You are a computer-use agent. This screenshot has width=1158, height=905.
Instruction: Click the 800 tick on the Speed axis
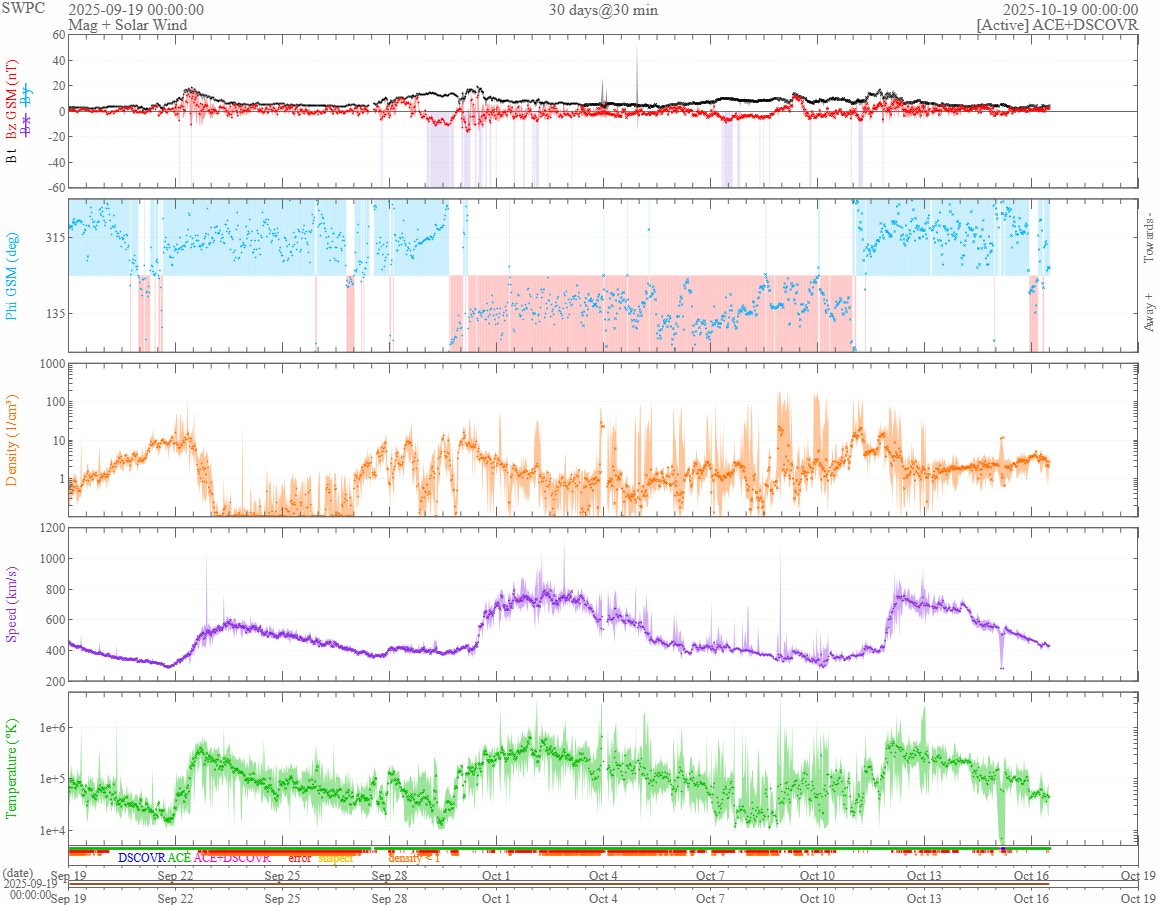tap(55, 590)
